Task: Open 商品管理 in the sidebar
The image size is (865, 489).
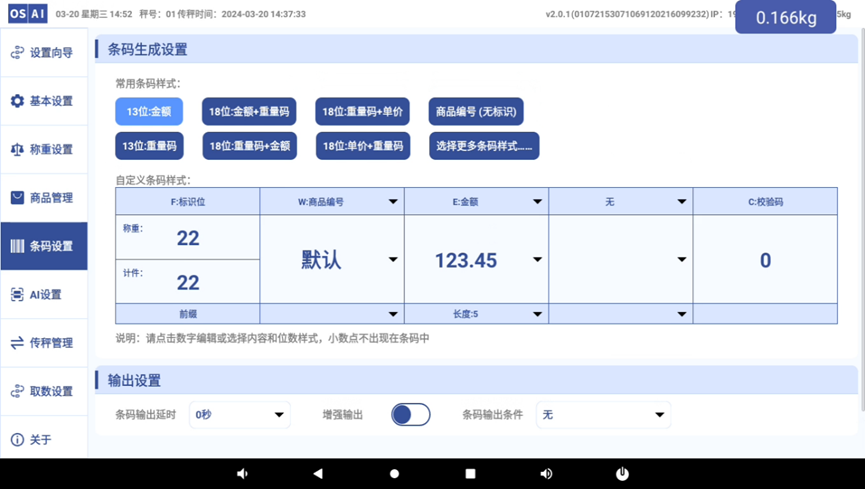Action: (43, 198)
